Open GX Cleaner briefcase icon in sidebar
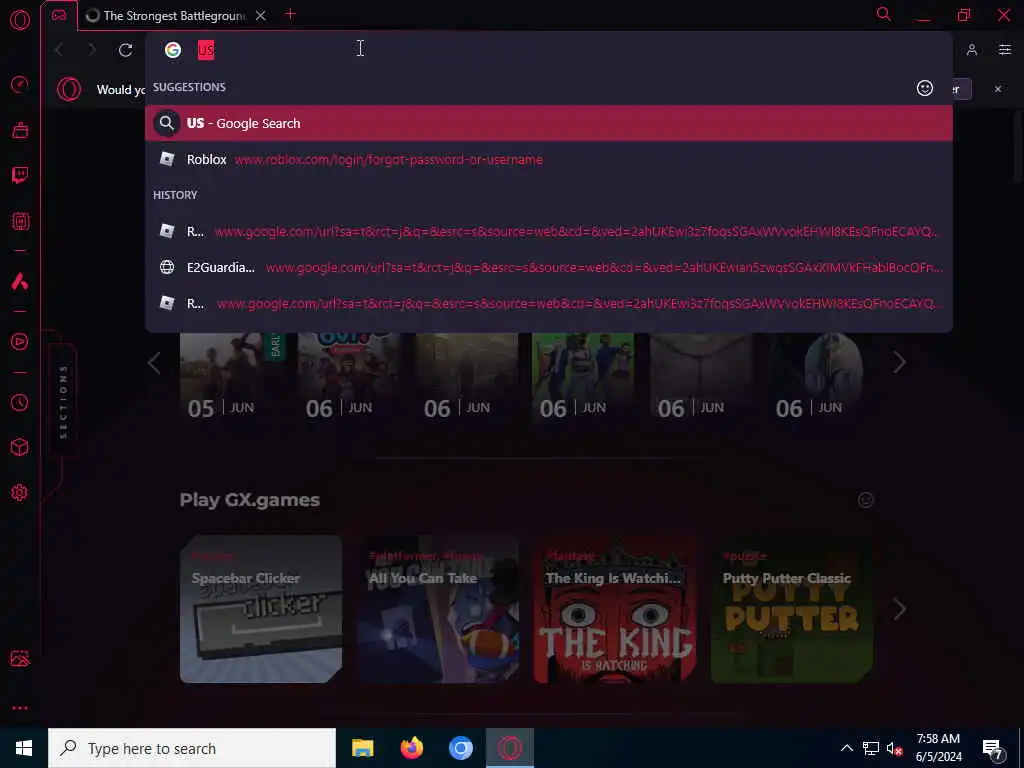 [x=20, y=130]
